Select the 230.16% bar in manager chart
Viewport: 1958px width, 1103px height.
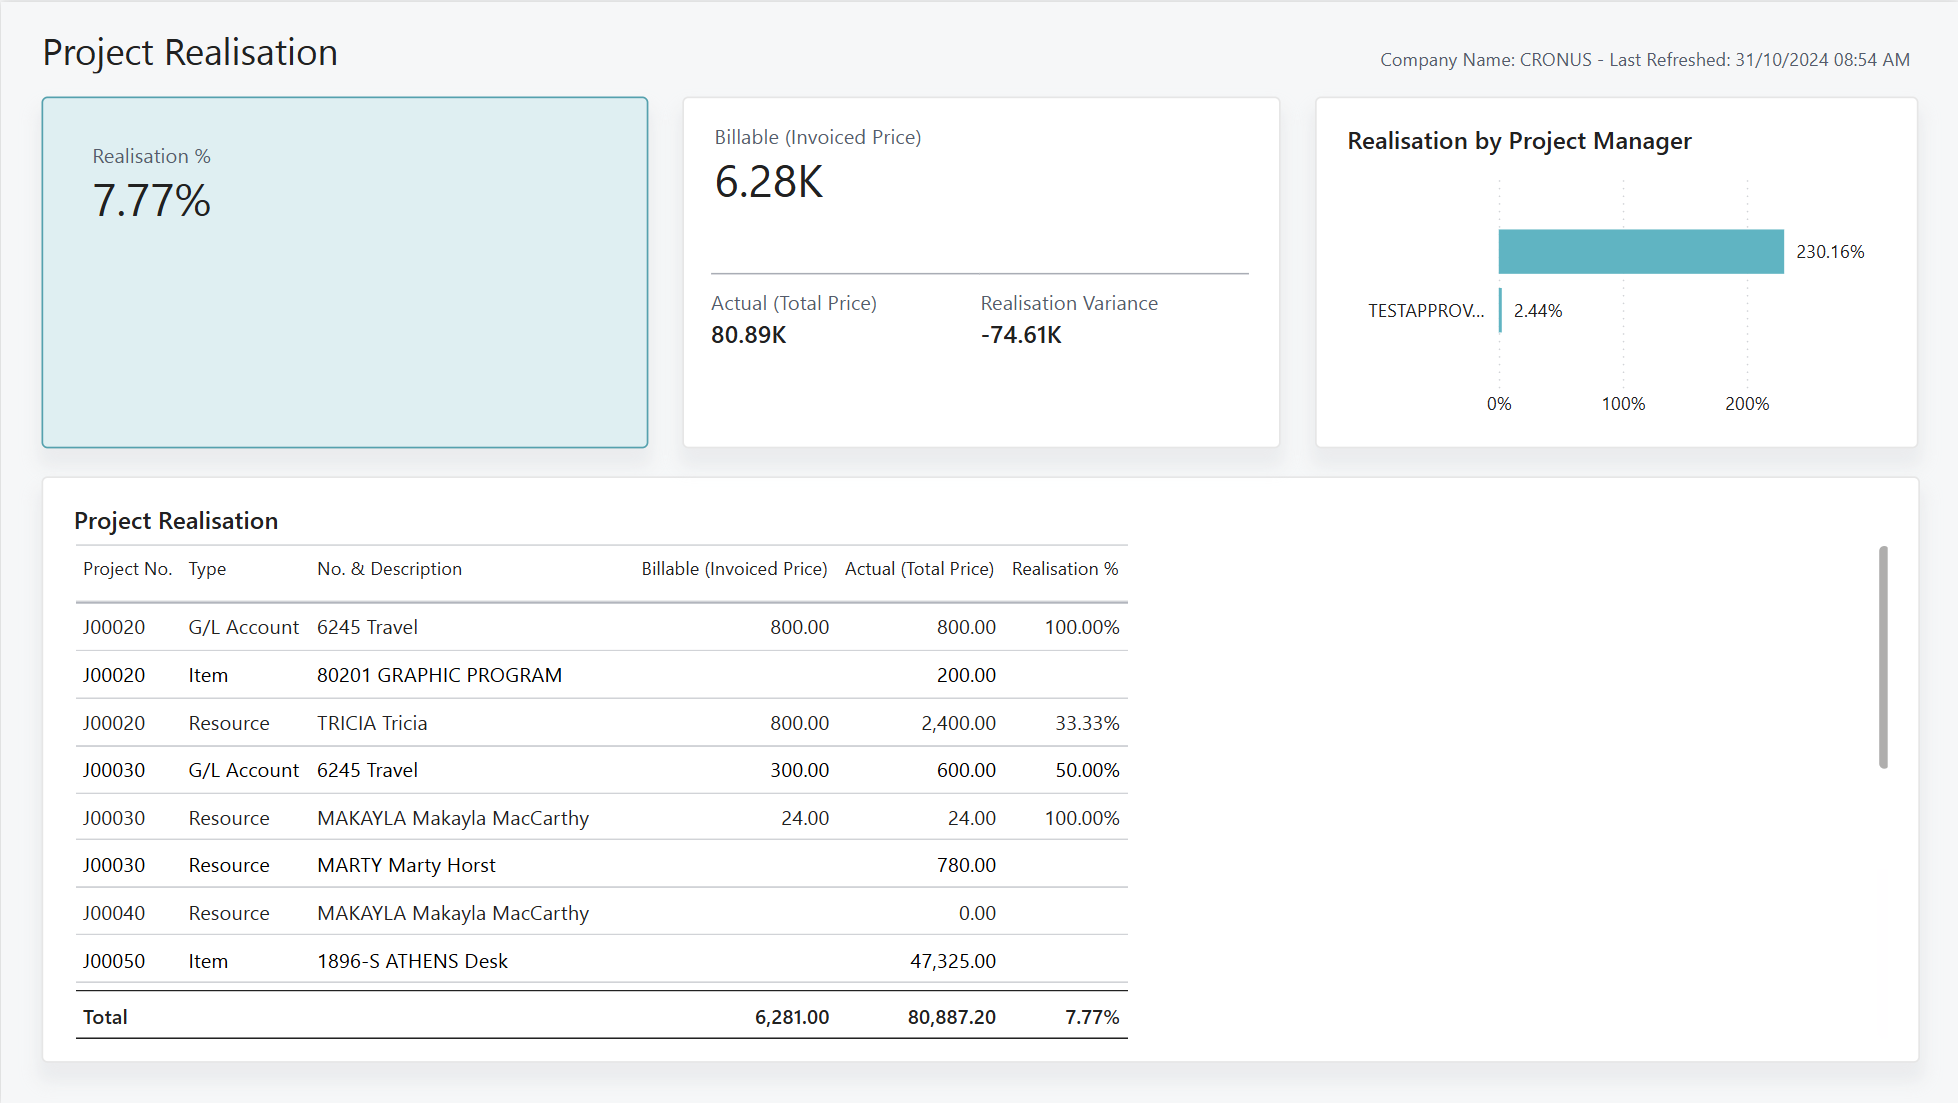coord(1641,251)
